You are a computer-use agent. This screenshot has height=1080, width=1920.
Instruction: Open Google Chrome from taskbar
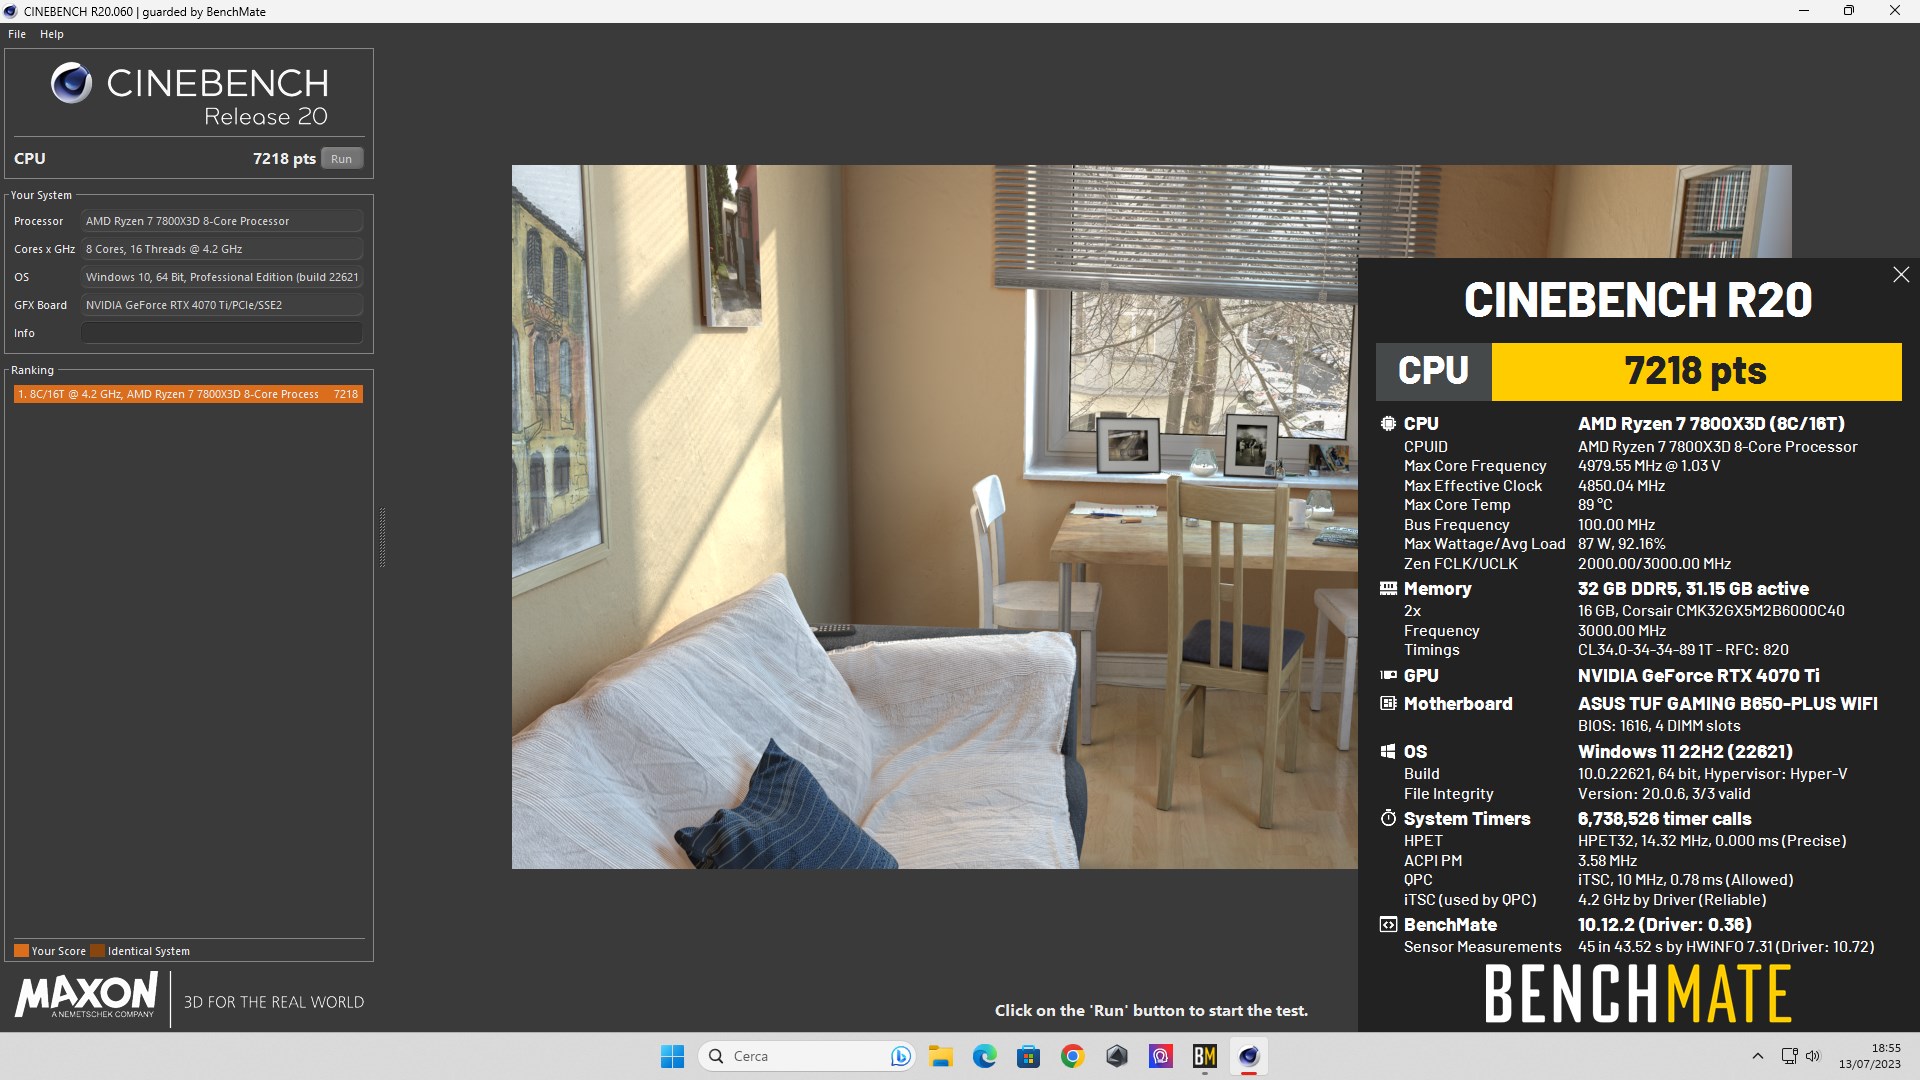point(1072,1056)
